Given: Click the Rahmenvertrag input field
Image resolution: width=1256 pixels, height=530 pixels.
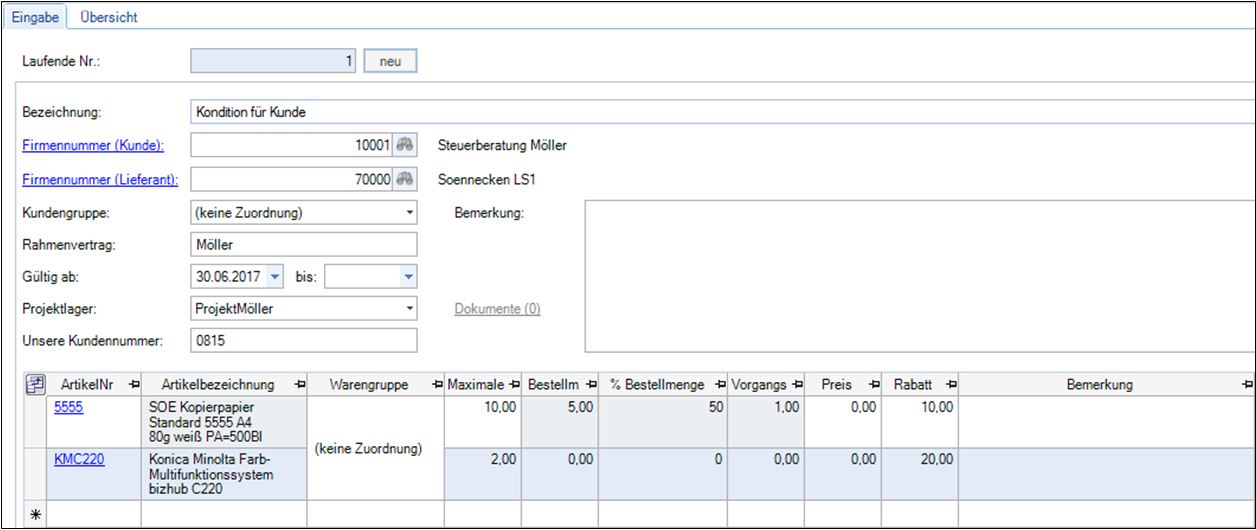Looking at the screenshot, I should coord(302,245).
